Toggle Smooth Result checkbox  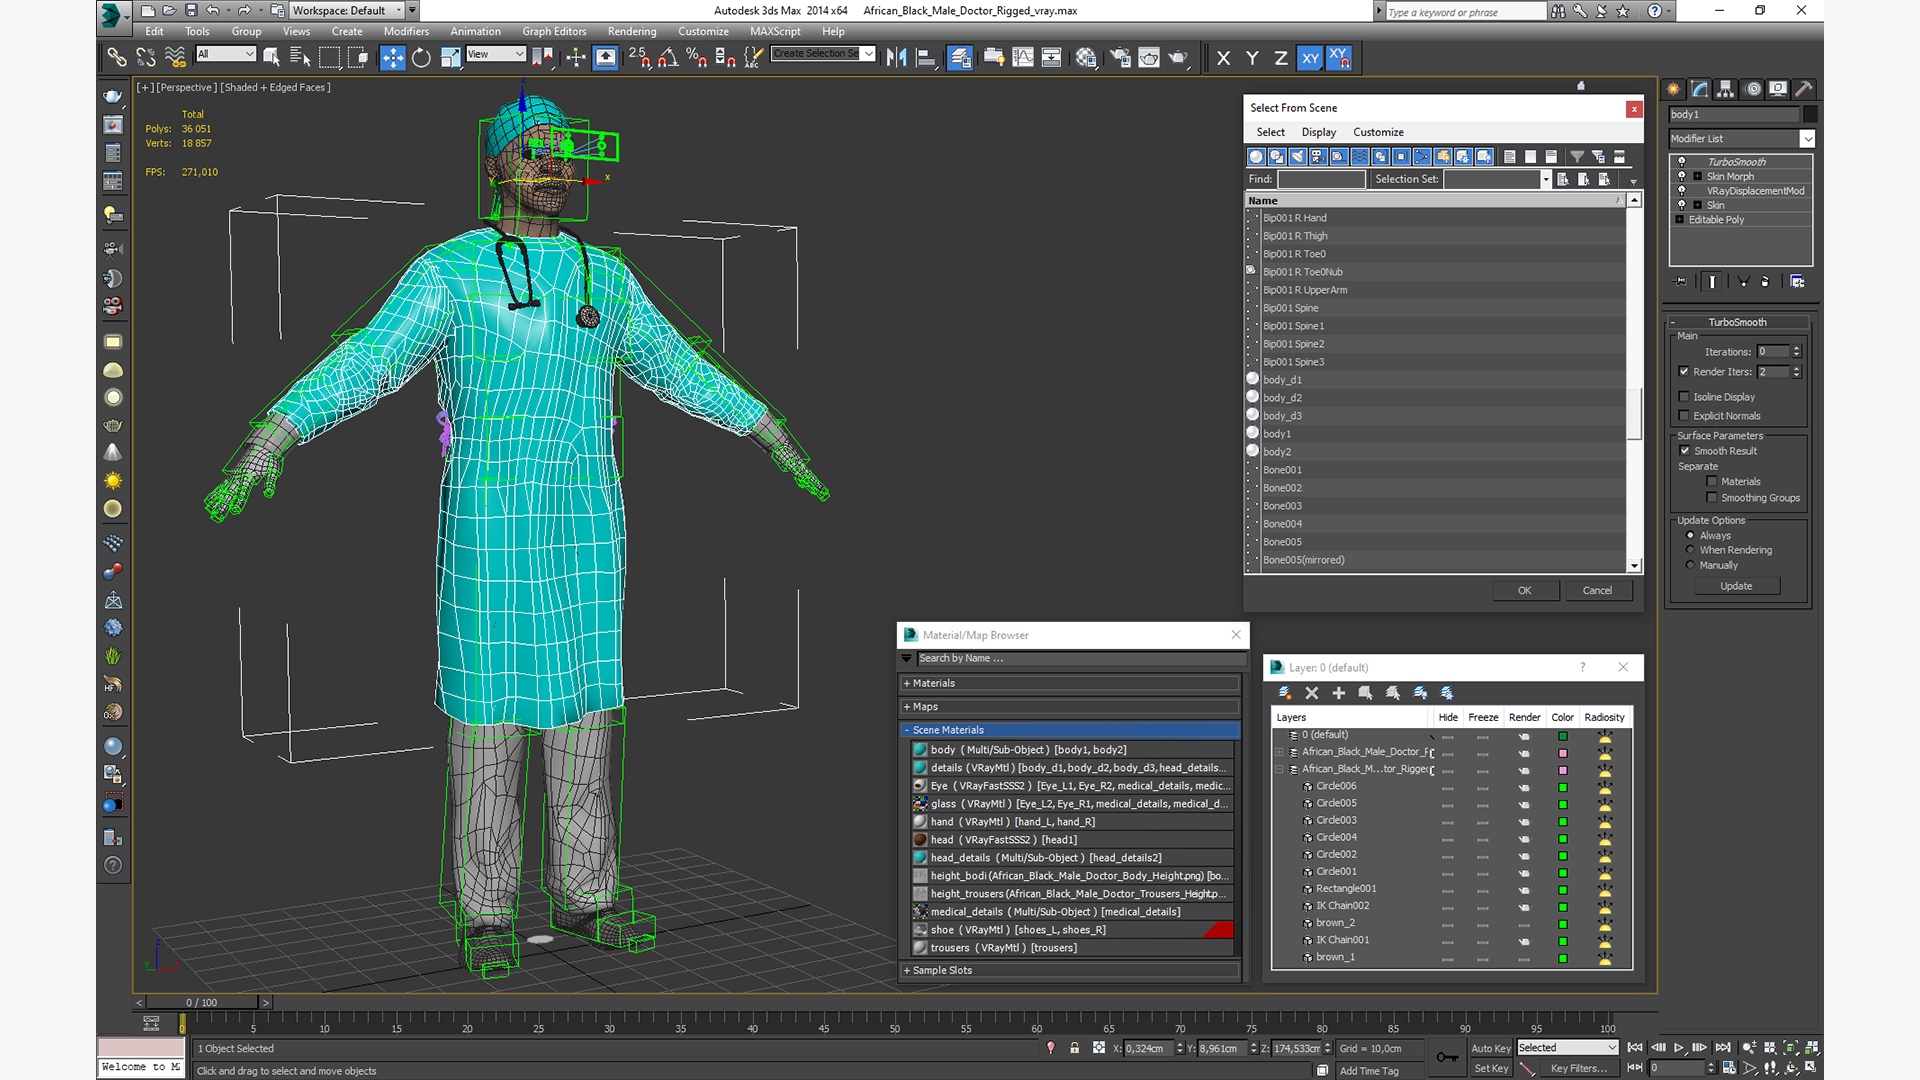pyautogui.click(x=1685, y=451)
